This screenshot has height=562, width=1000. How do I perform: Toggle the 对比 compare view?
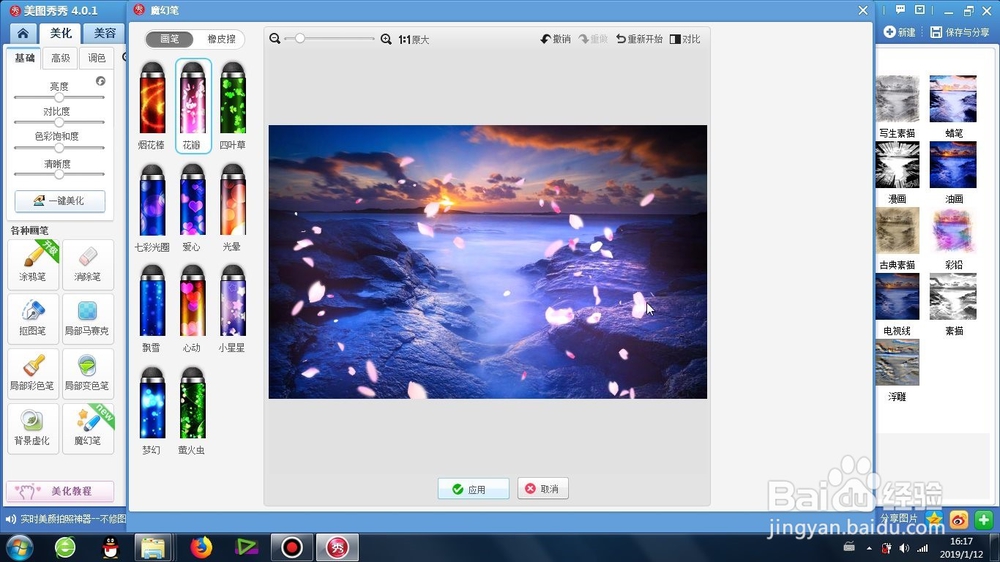685,39
